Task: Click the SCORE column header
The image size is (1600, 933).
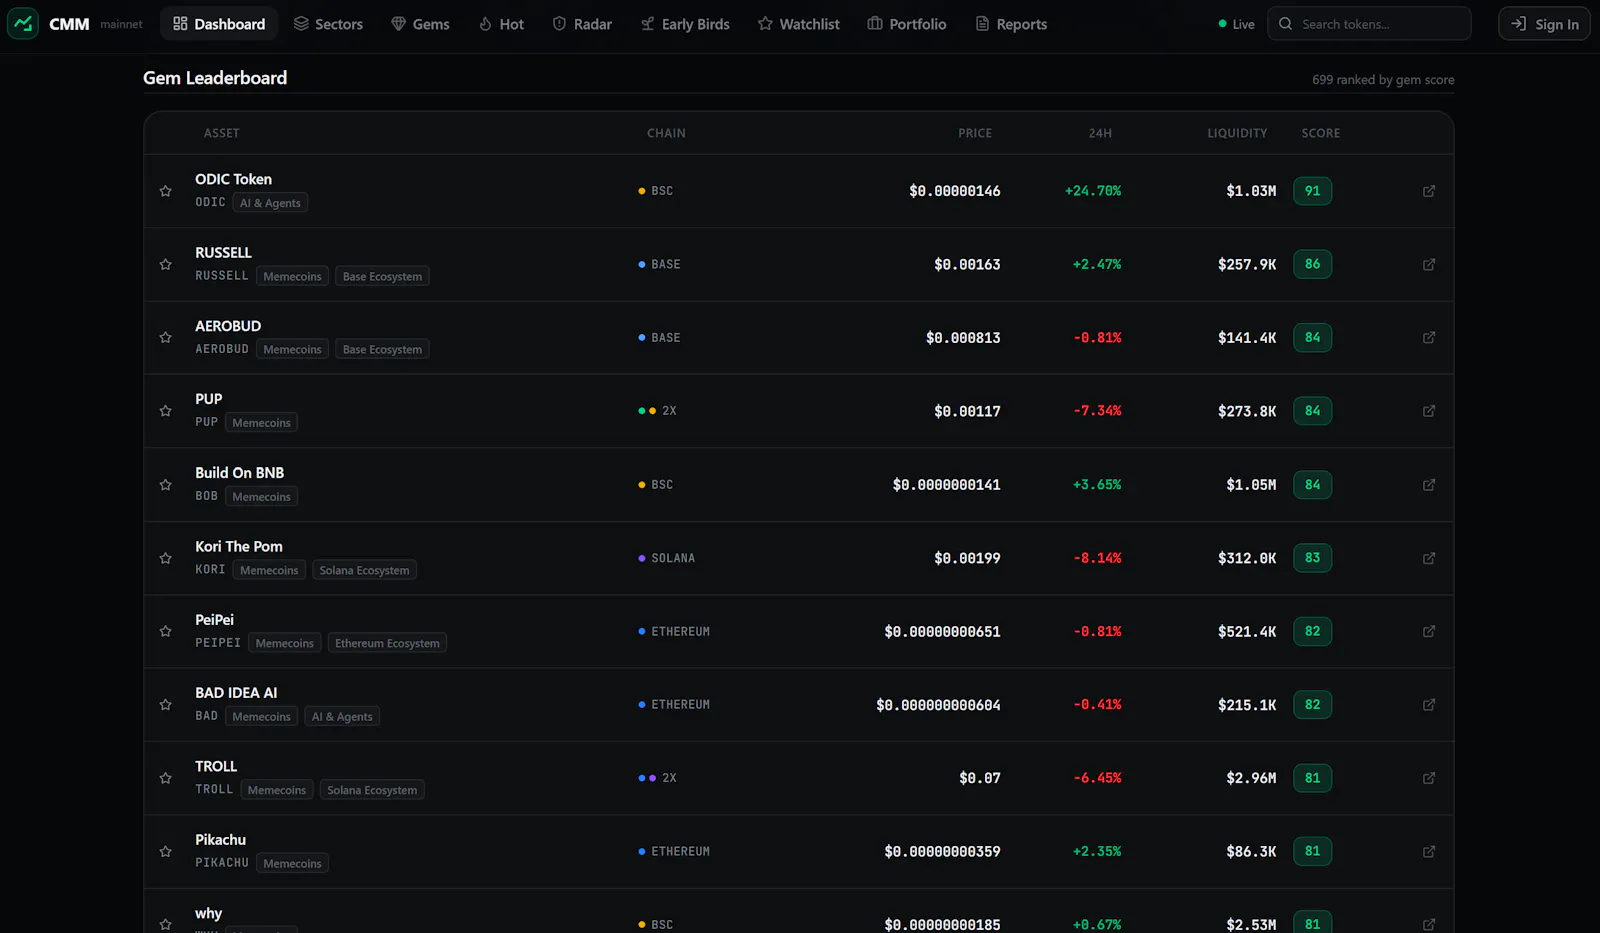Action: pos(1321,133)
